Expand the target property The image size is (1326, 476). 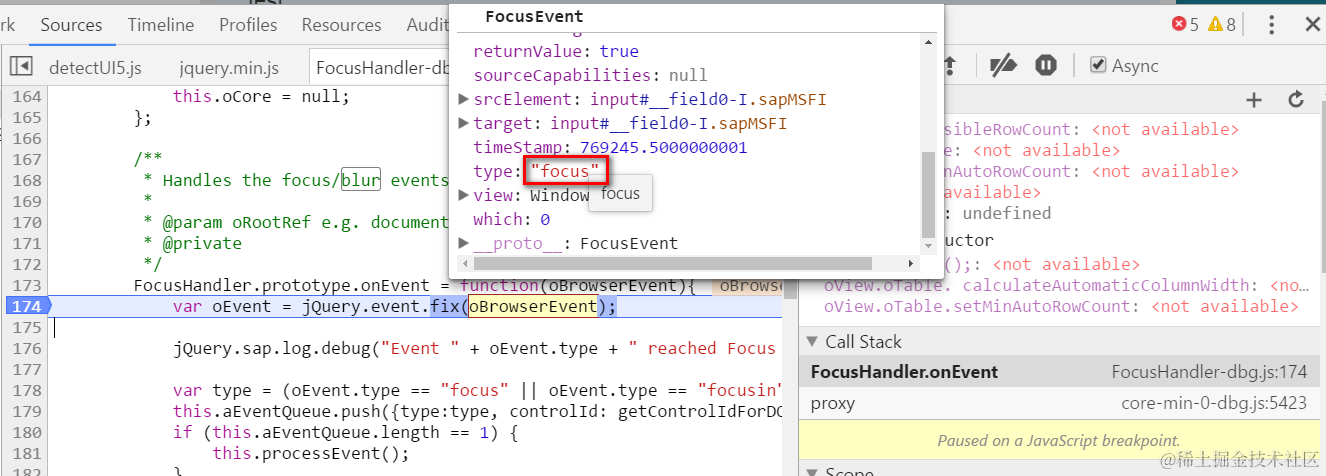[463, 123]
